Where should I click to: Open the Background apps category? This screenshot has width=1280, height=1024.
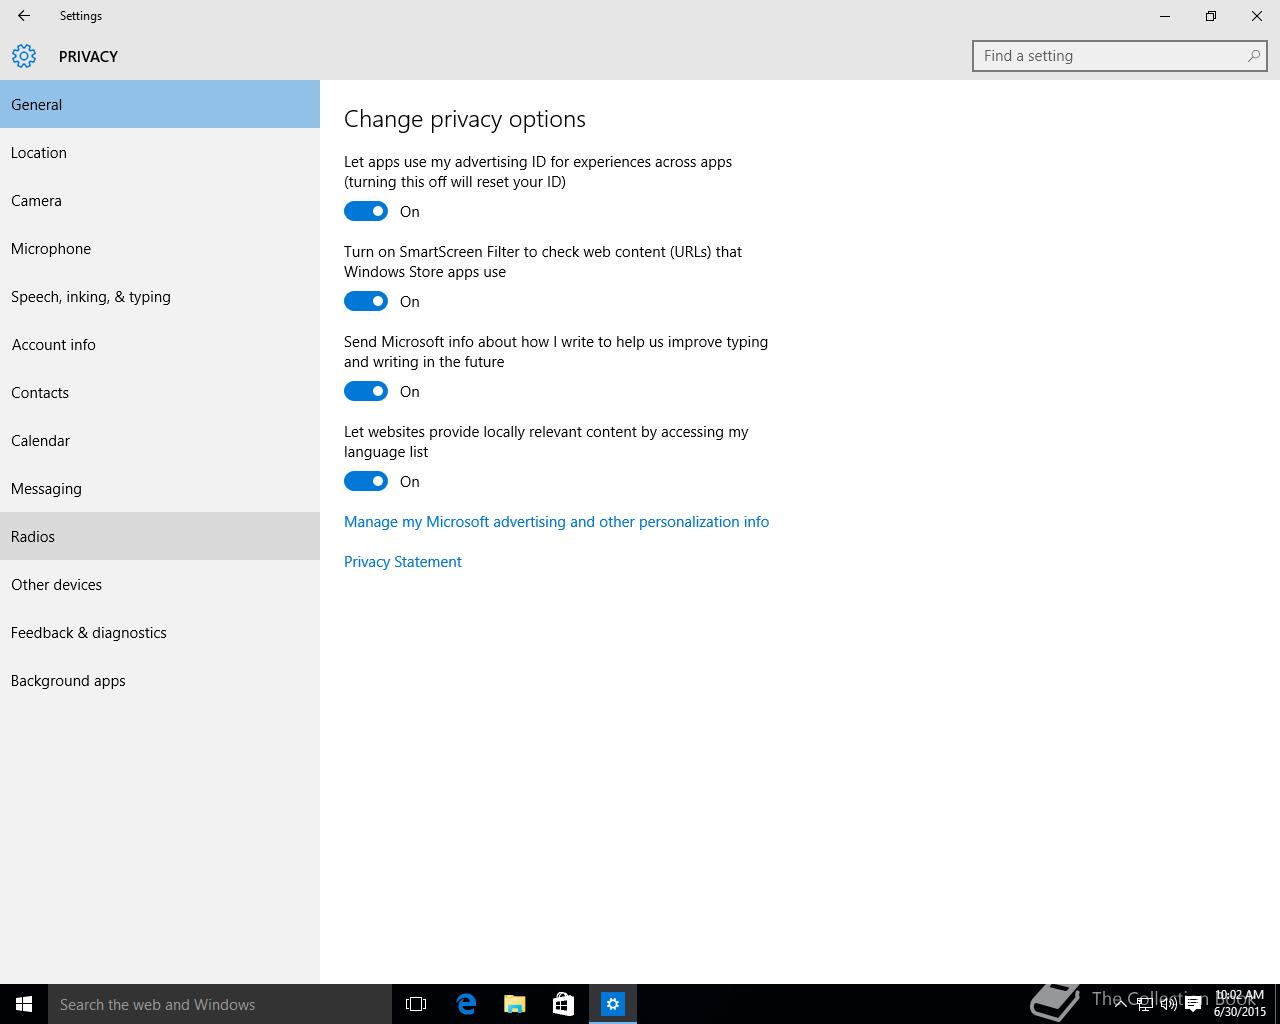tap(160, 680)
